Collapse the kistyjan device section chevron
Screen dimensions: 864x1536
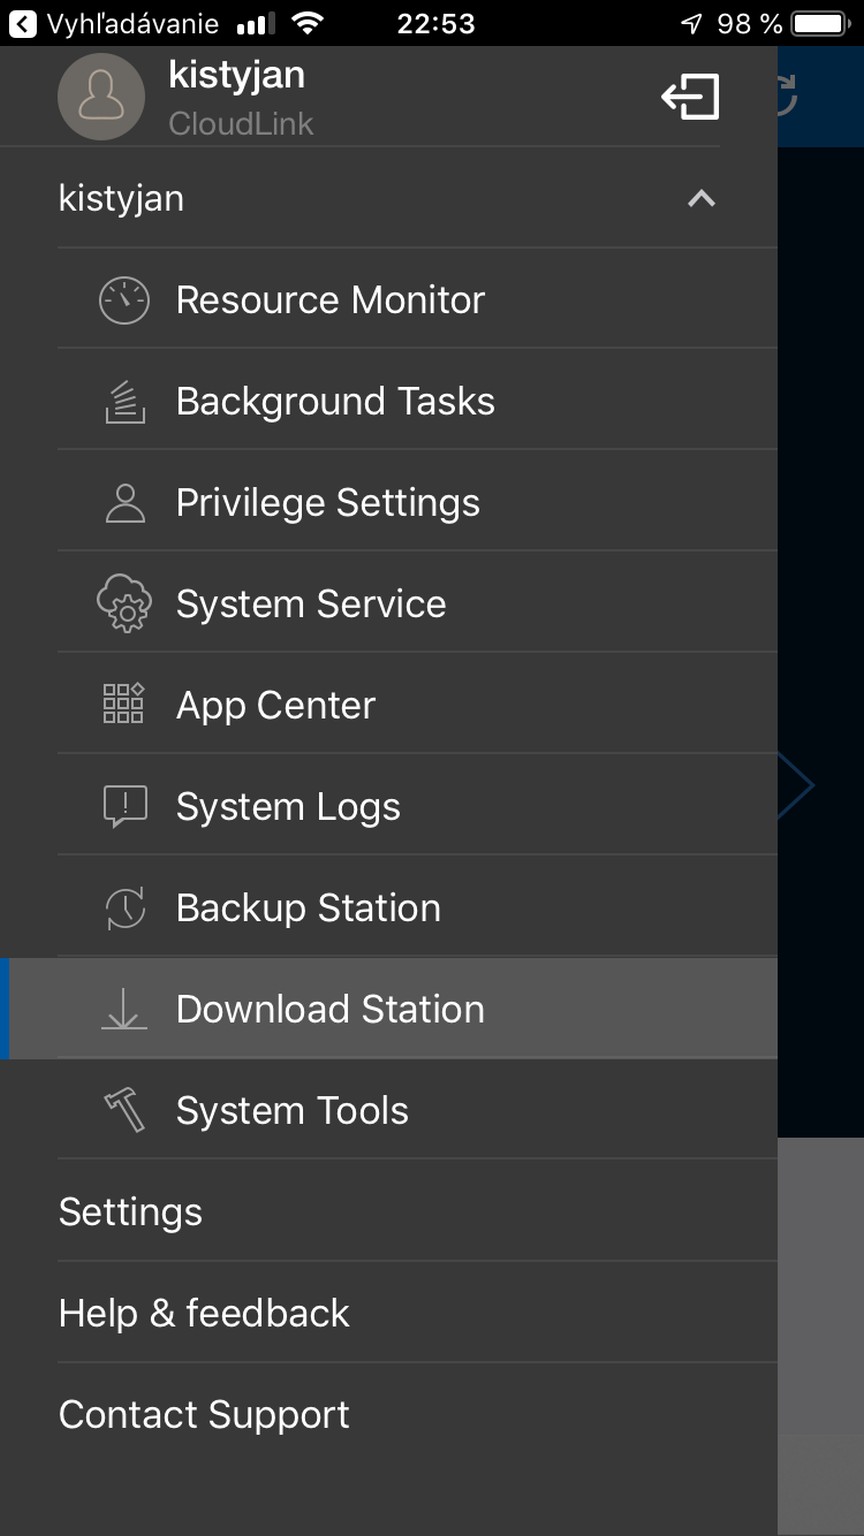(702, 198)
